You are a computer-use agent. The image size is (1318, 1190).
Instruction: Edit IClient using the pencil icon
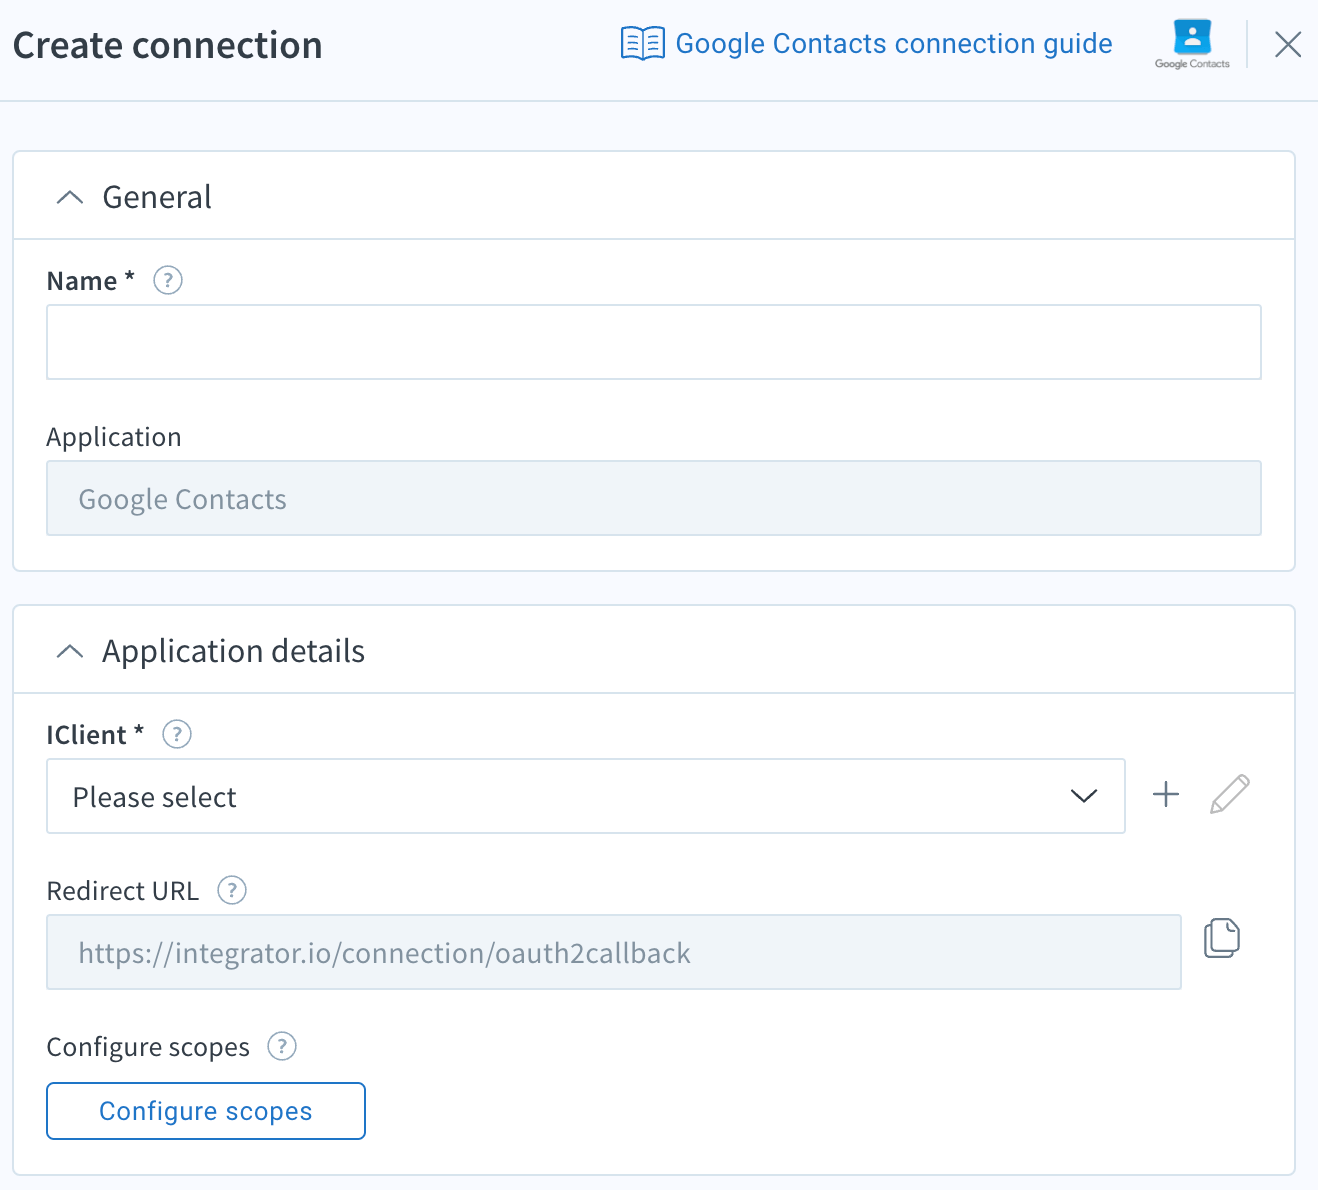coord(1229,795)
